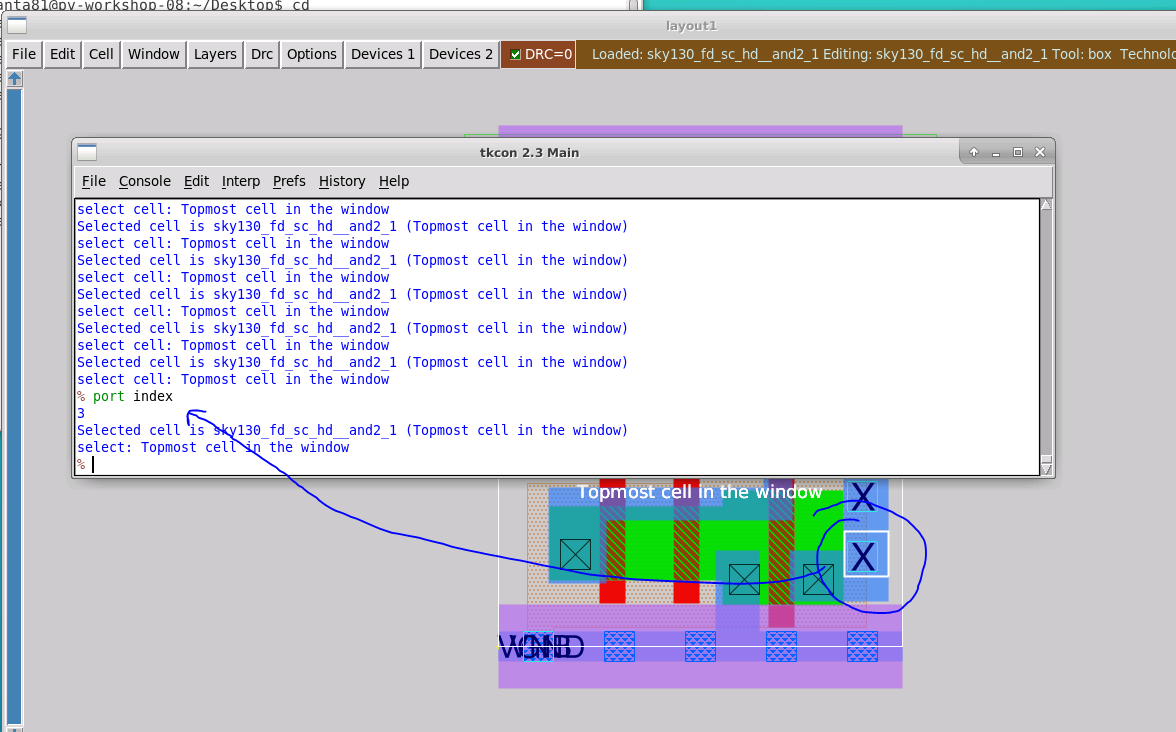Open tkcon Interp menu
The height and width of the screenshot is (732, 1176).
tap(241, 182)
